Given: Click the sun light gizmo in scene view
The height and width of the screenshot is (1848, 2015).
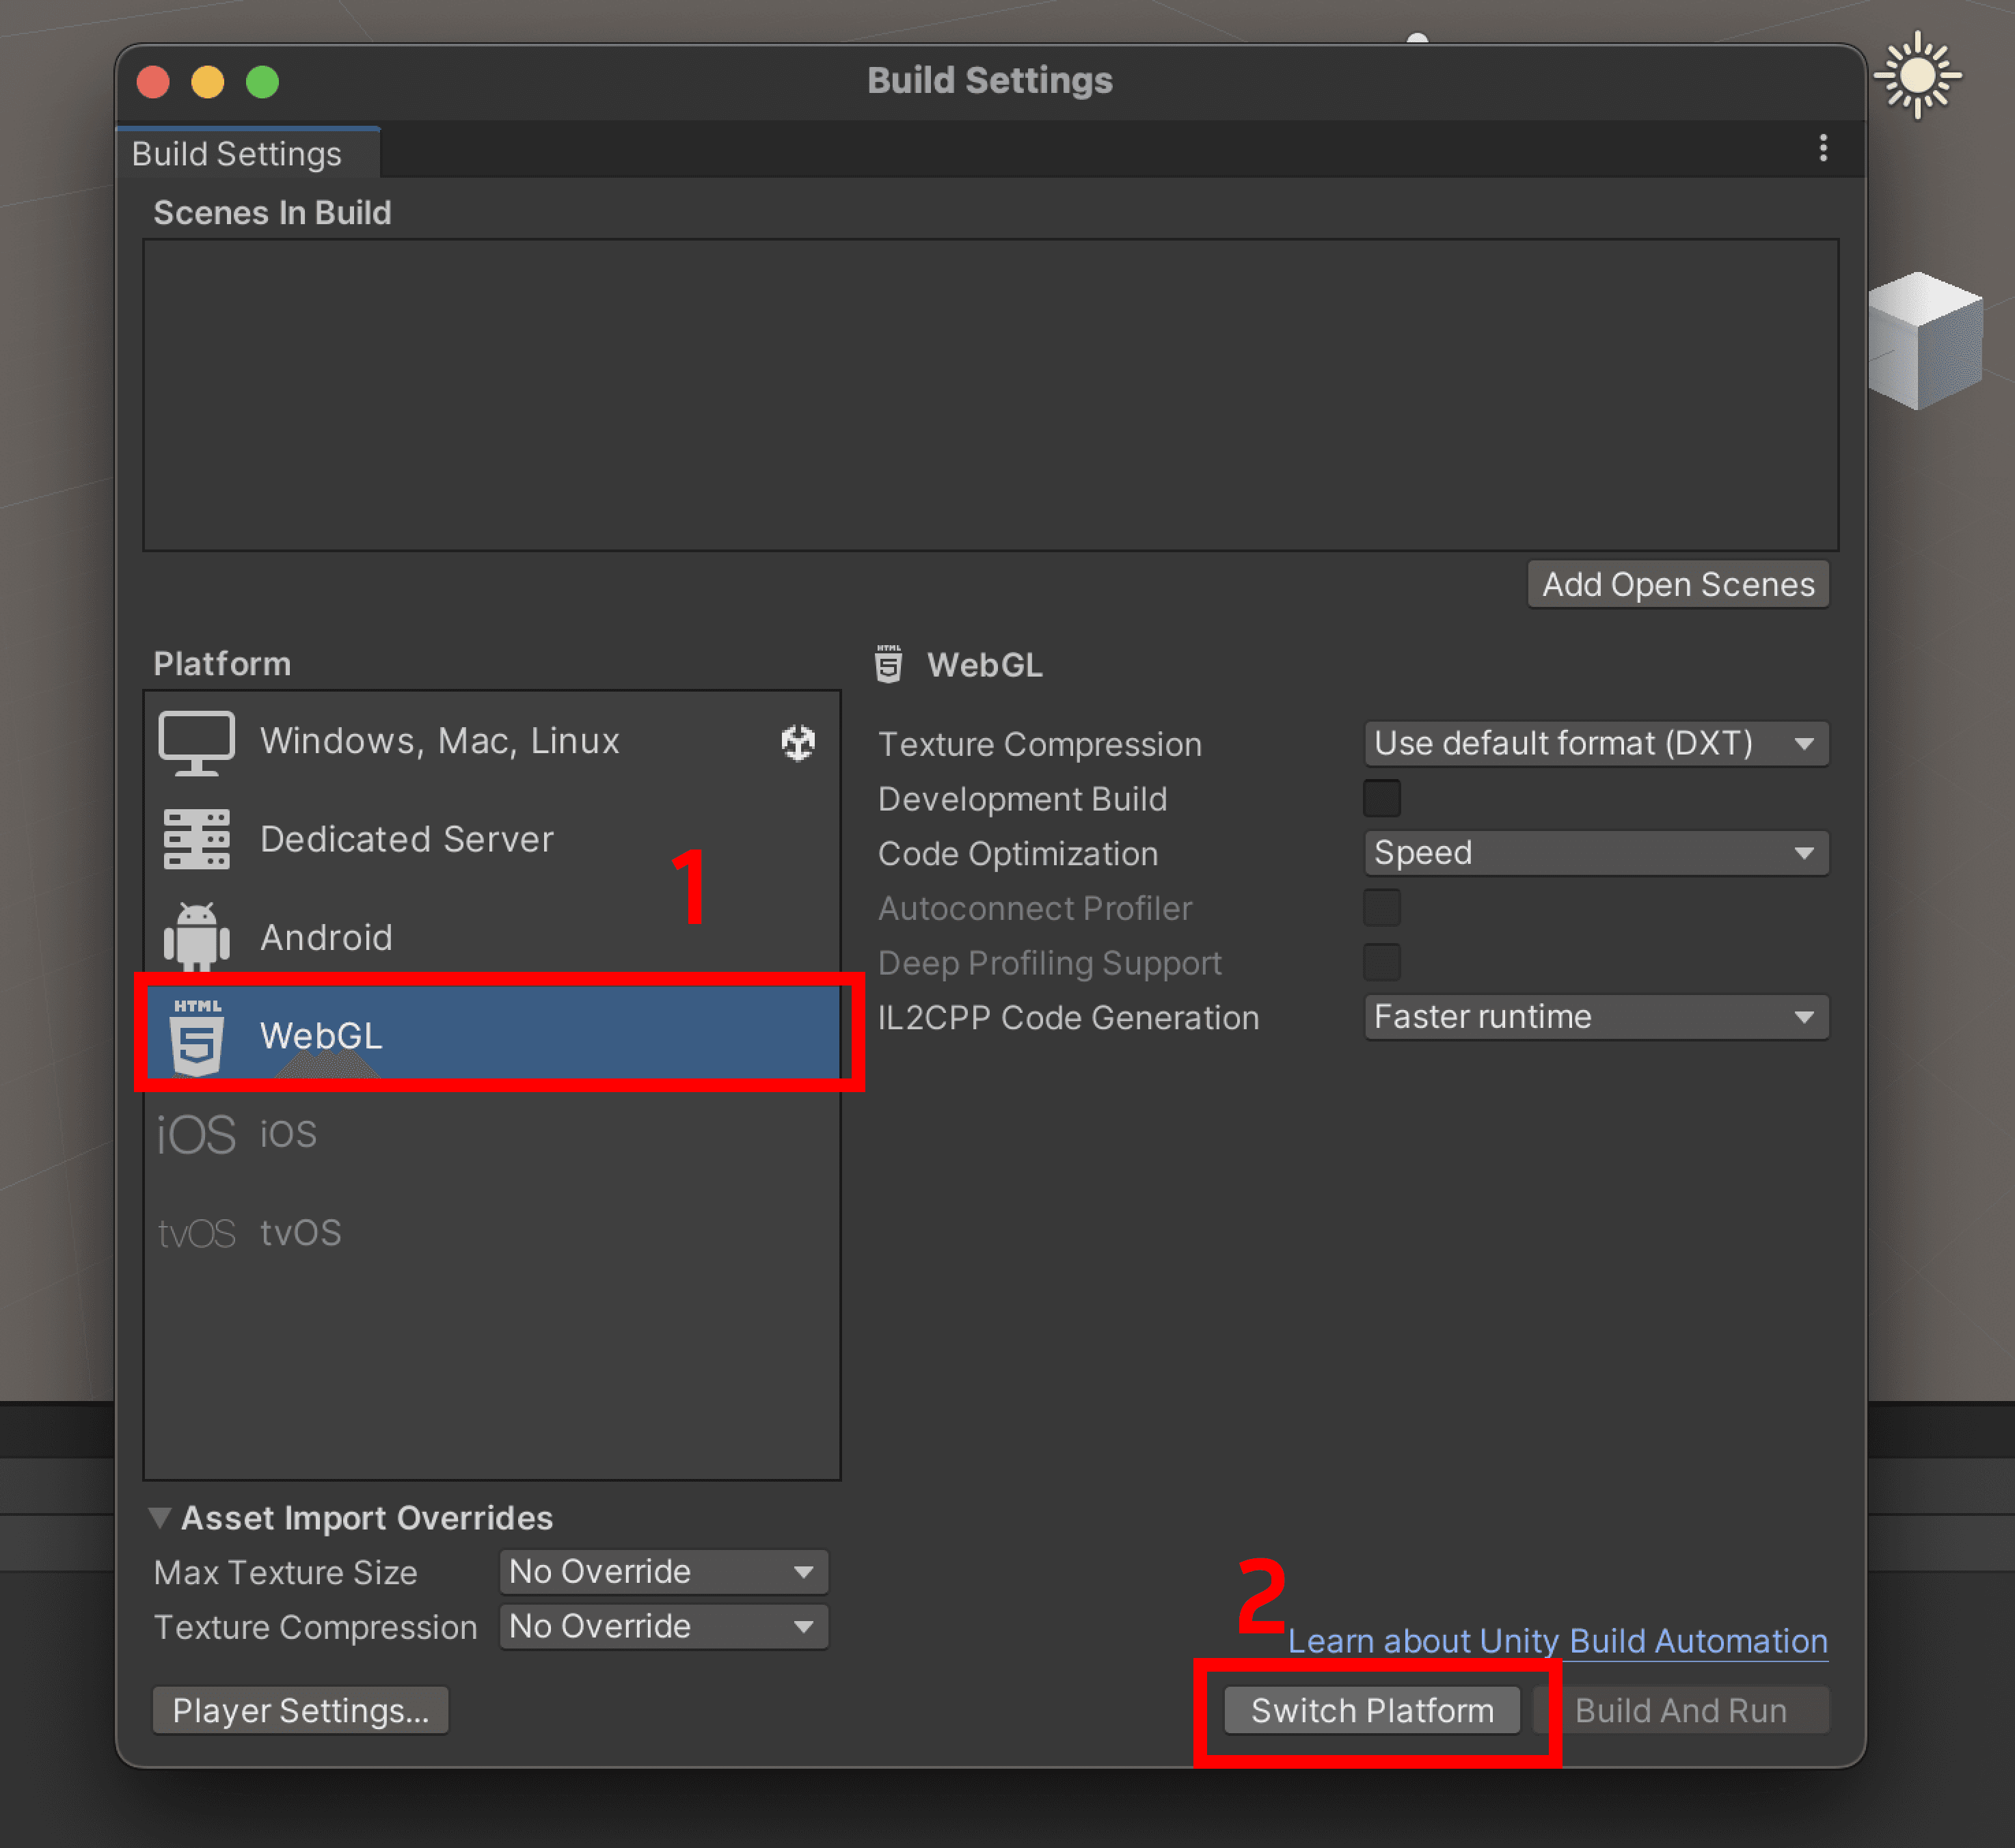Looking at the screenshot, I should (1917, 75).
